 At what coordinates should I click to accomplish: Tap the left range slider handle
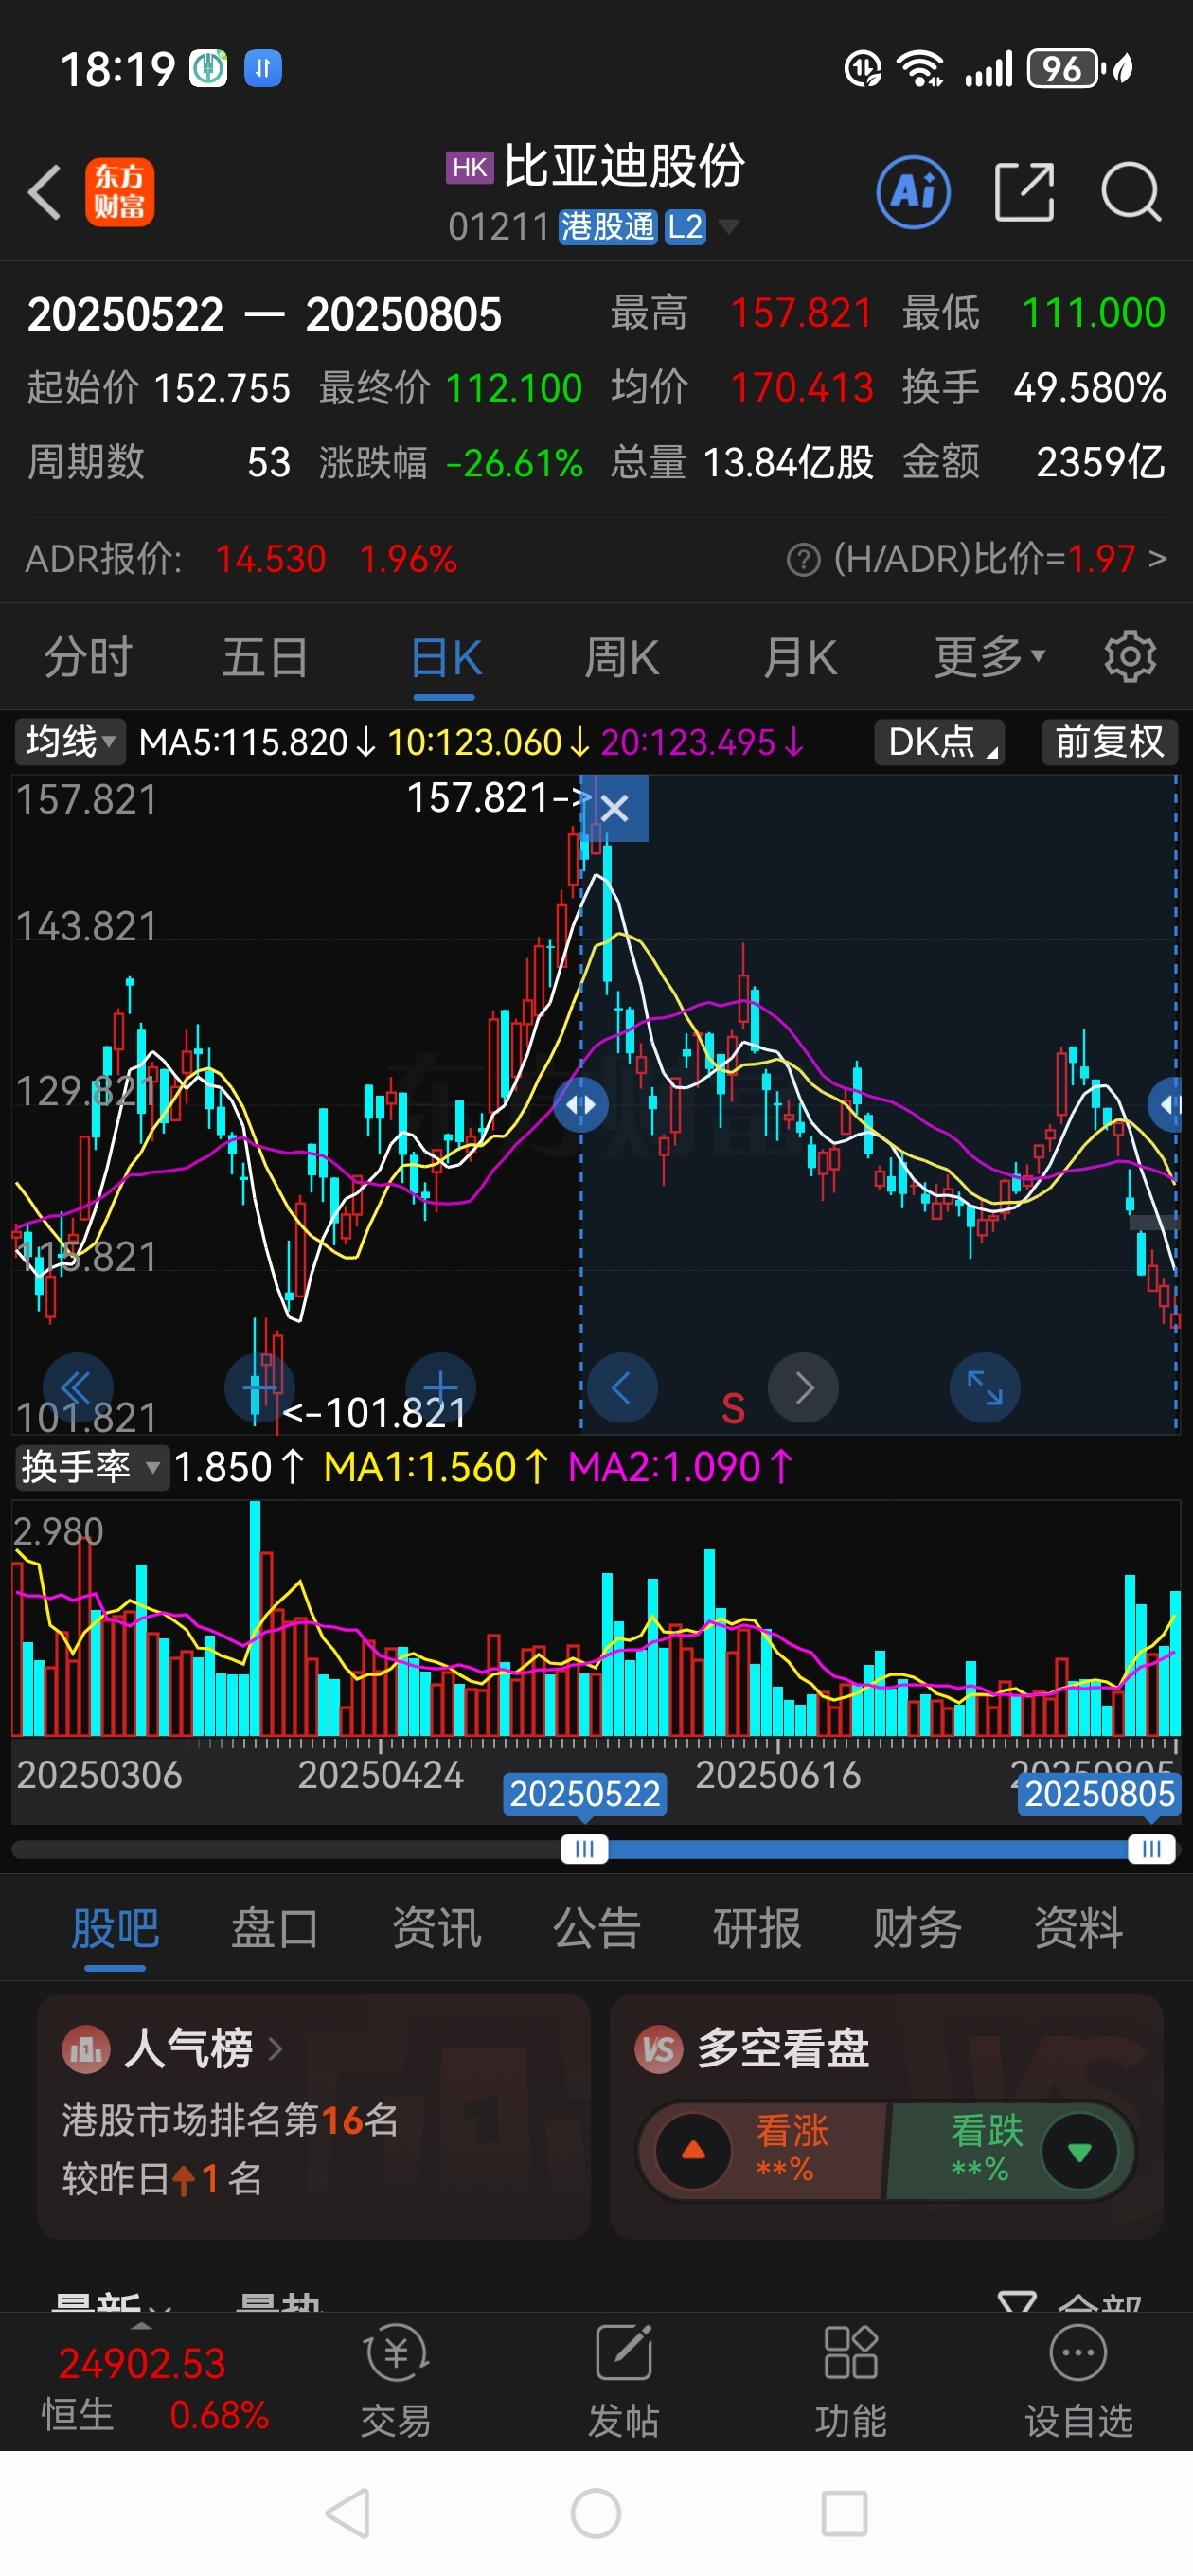pyautogui.click(x=584, y=1848)
